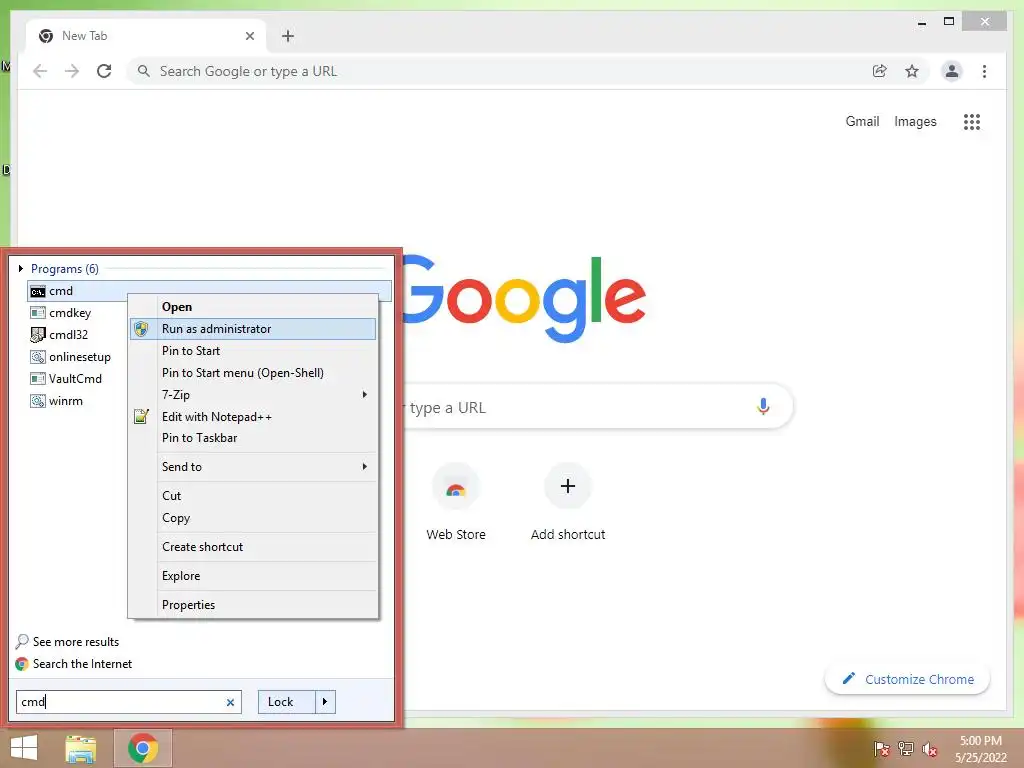The image size is (1024, 768).
Task: Select the New Tab browser tab
Action: coord(146,36)
